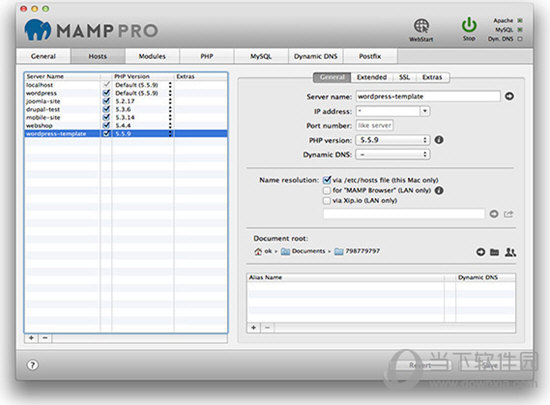Switch to Postfix tab

pyautogui.click(x=370, y=56)
